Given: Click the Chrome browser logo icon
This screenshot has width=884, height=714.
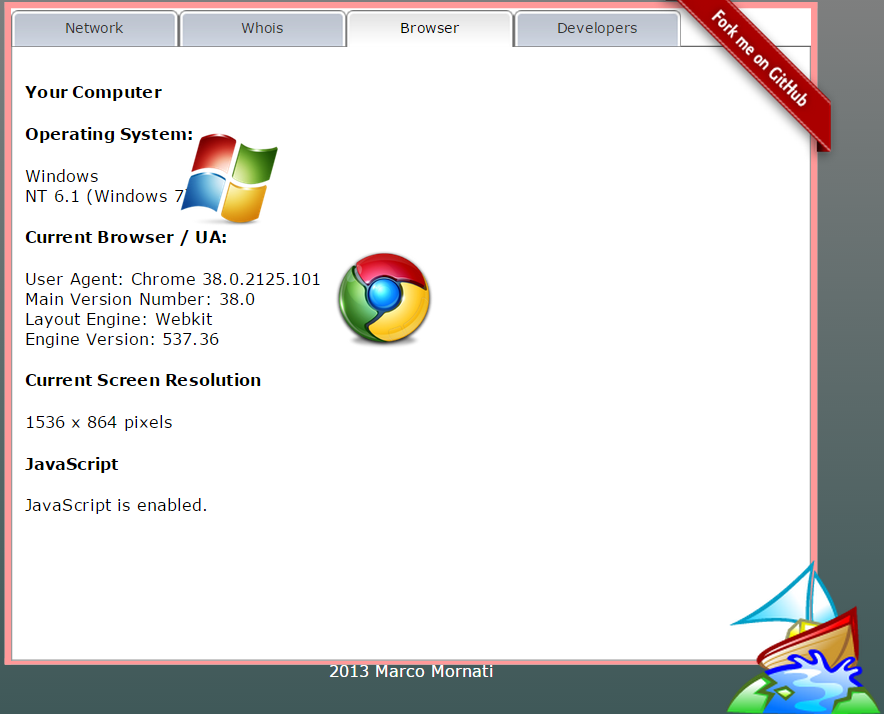Looking at the screenshot, I should tap(384, 298).
